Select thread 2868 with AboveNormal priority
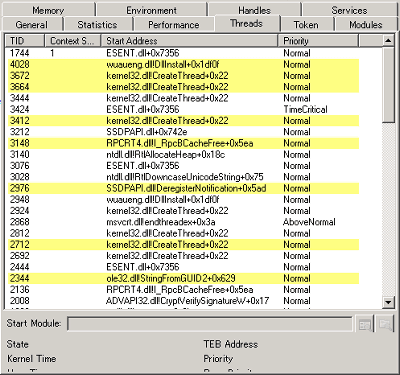Viewport: 400px width, 375px height. point(183,222)
